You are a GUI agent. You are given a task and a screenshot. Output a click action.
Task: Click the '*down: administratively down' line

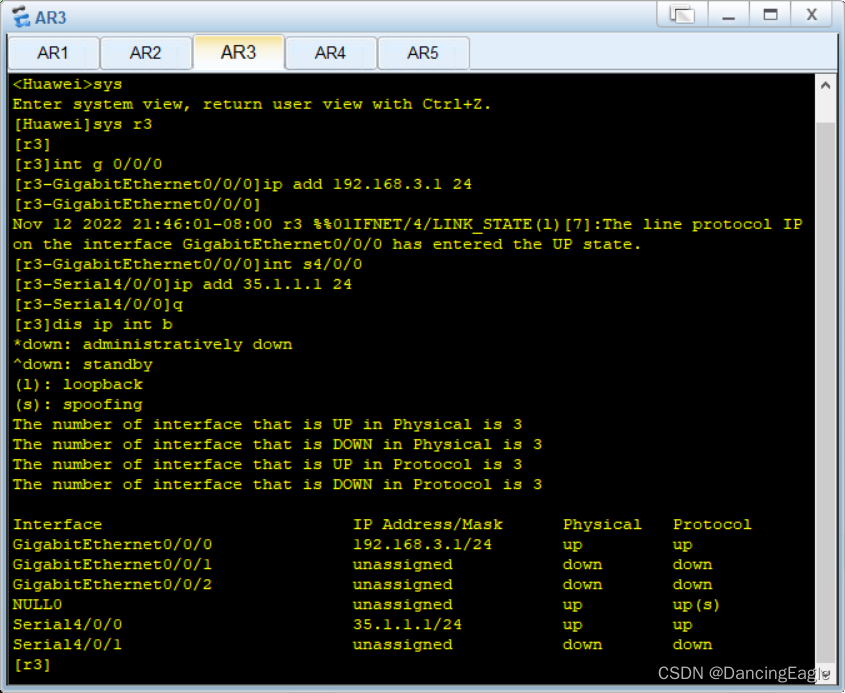pos(153,344)
